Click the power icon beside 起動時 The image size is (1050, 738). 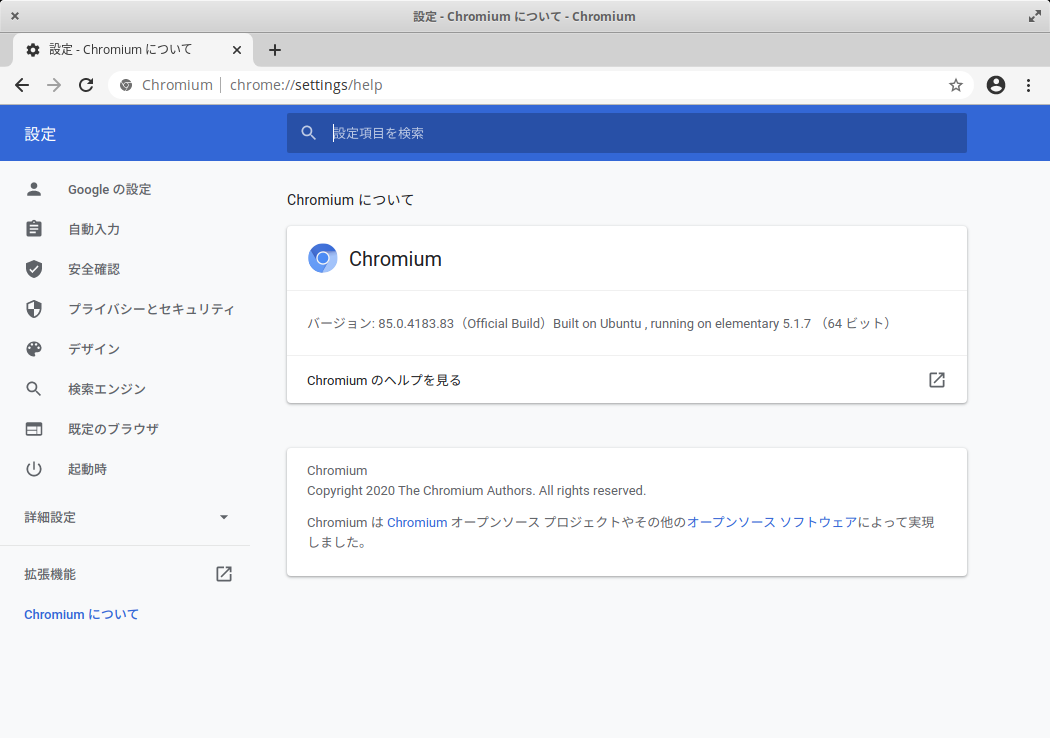click(34, 469)
